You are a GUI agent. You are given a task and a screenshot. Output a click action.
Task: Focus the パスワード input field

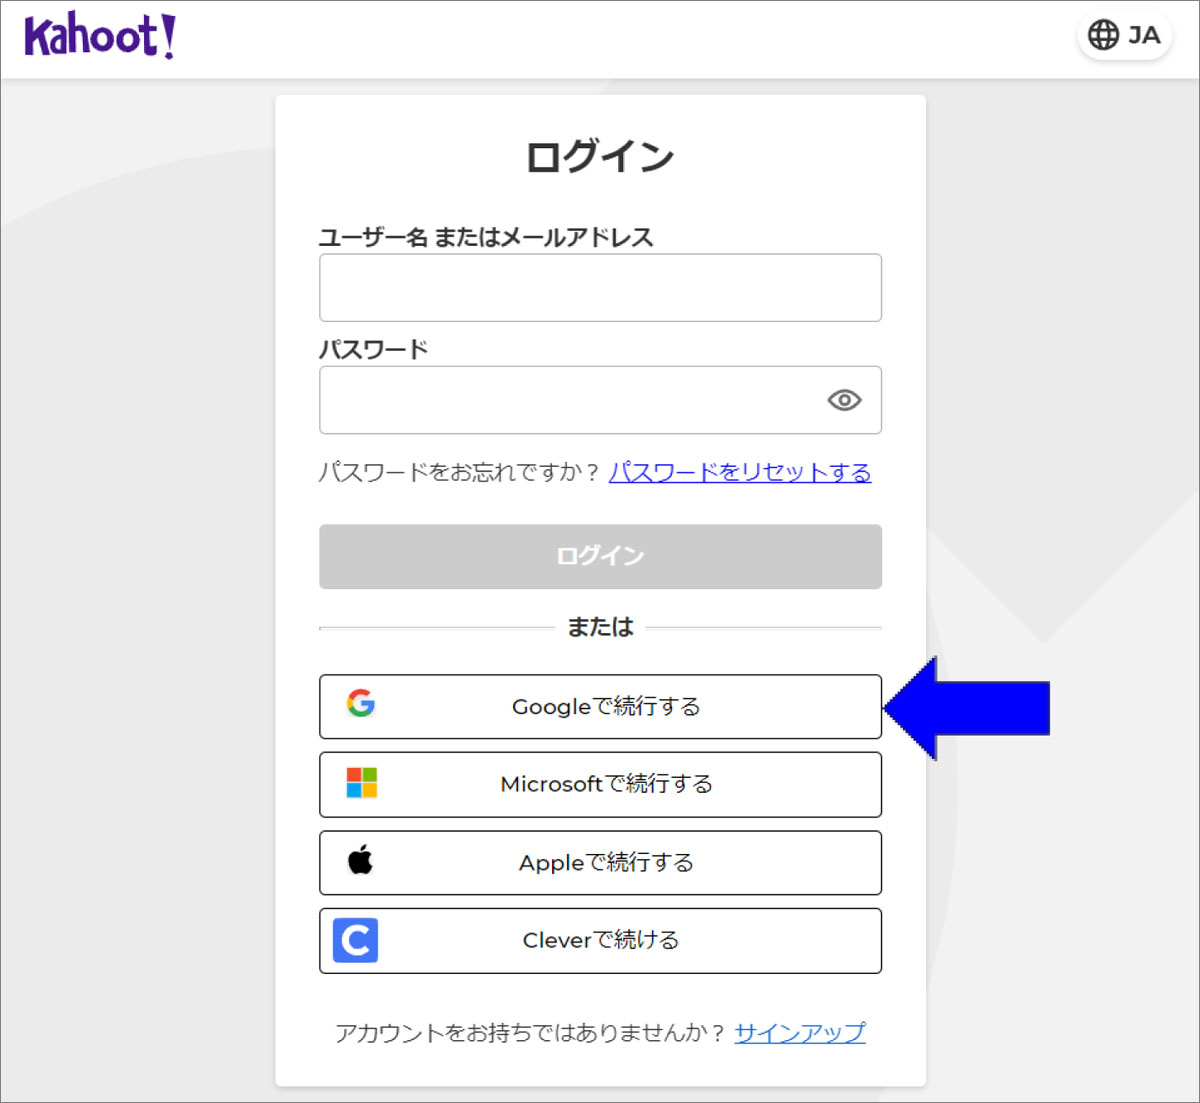pos(600,400)
